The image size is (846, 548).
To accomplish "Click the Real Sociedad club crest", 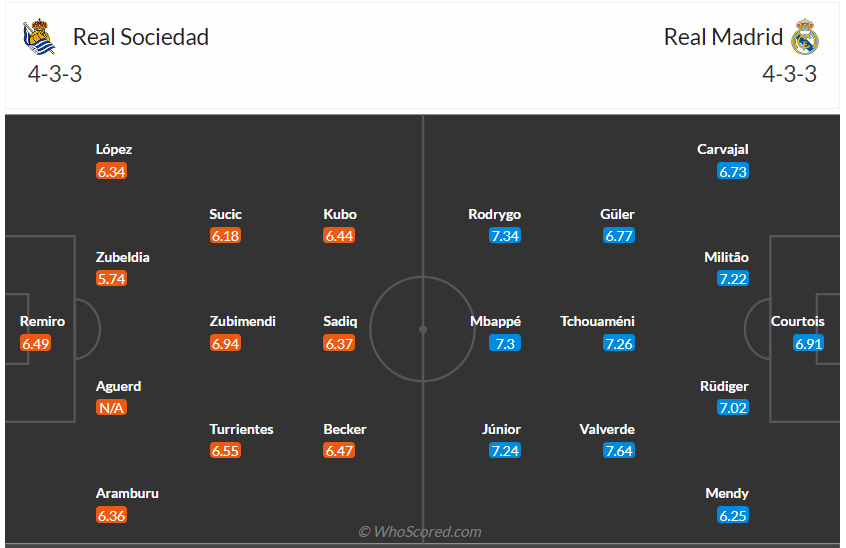I will click(x=38, y=38).
